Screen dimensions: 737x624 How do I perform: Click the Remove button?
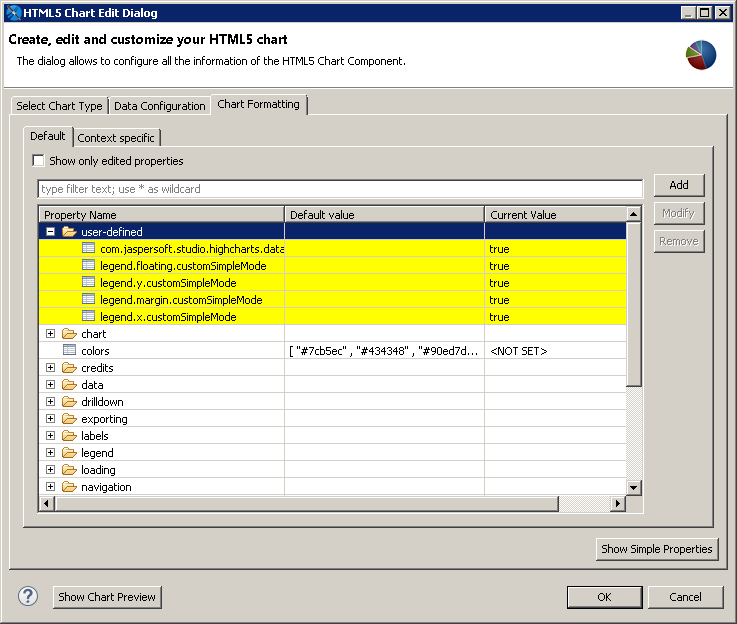[679, 242]
